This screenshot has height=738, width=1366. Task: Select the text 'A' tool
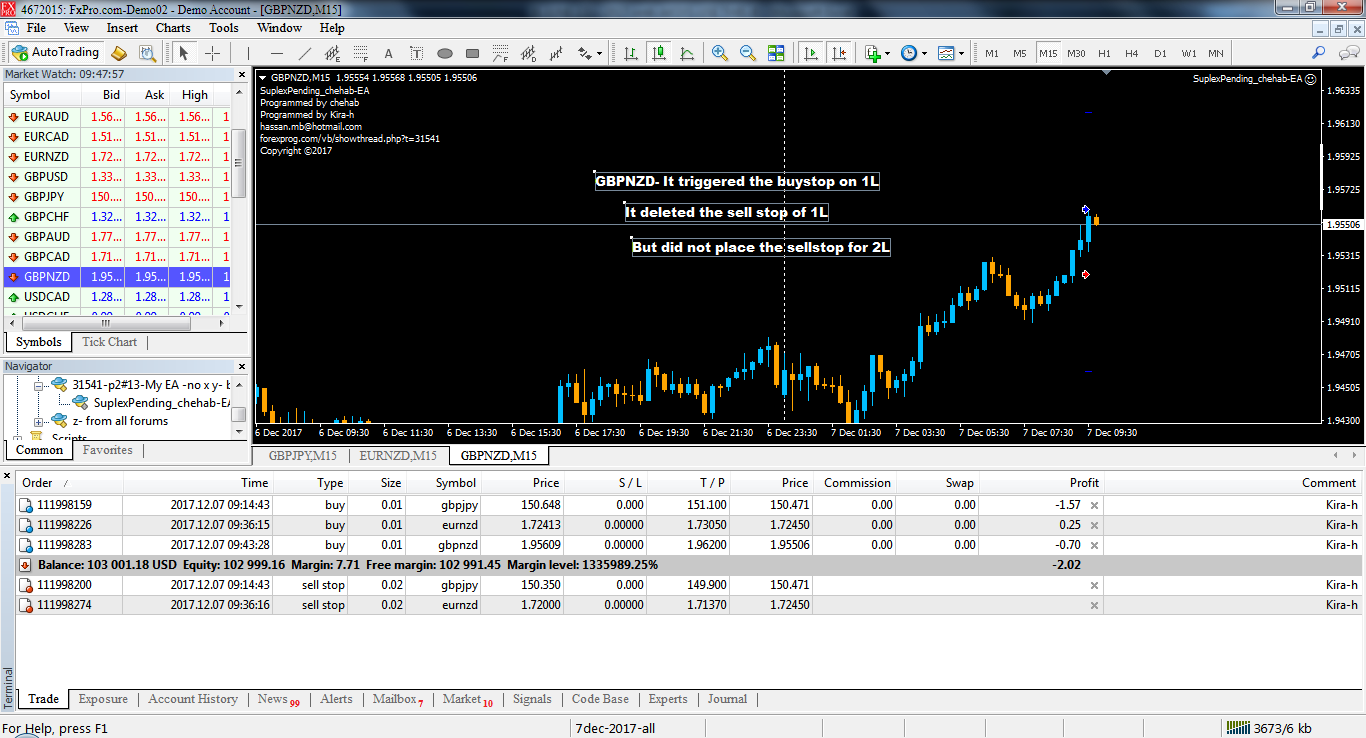389,53
